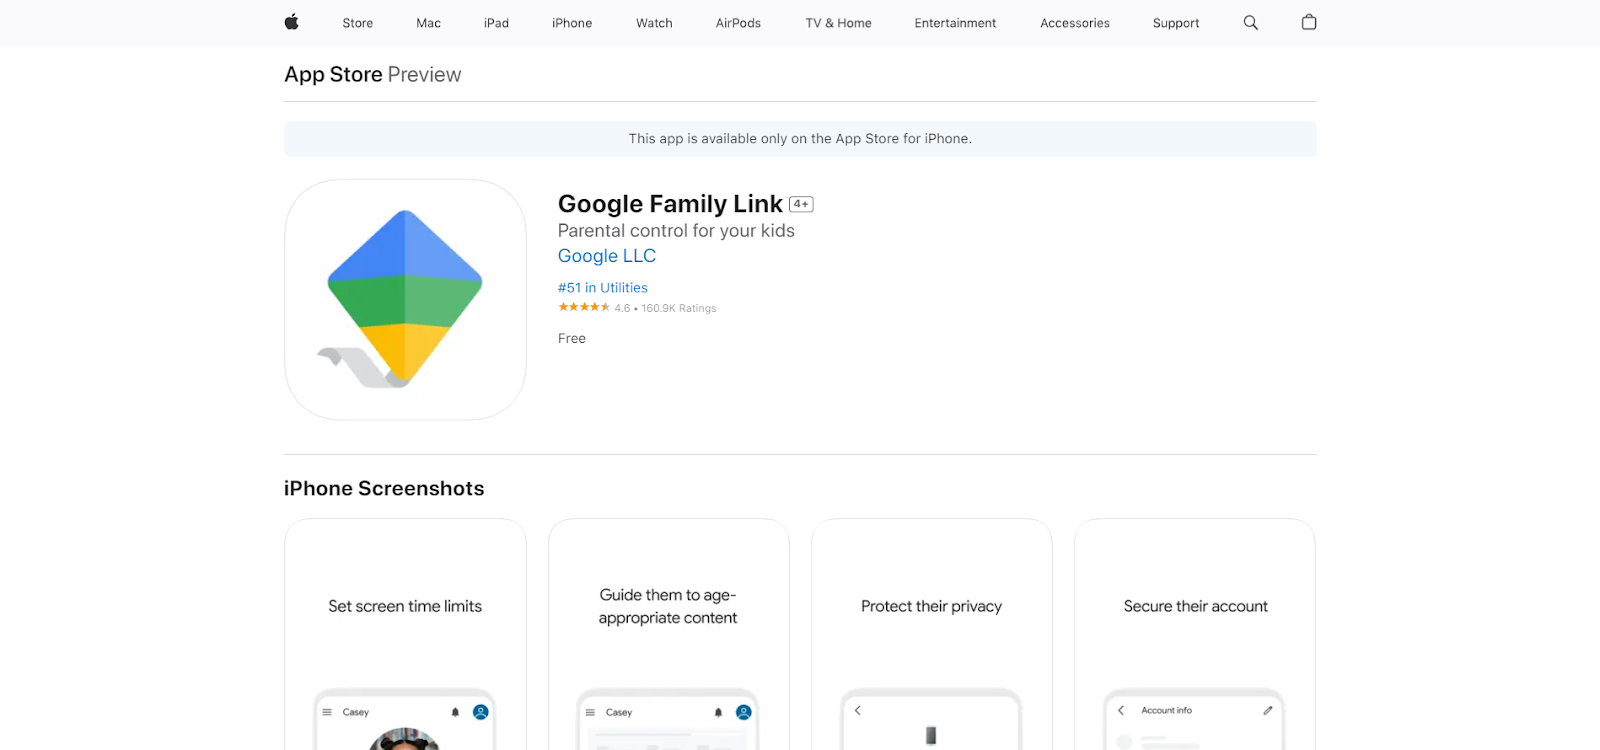Screen dimensions: 1600x750
Task: Click the App Store Preview heading
Action: pyautogui.click(x=372, y=75)
